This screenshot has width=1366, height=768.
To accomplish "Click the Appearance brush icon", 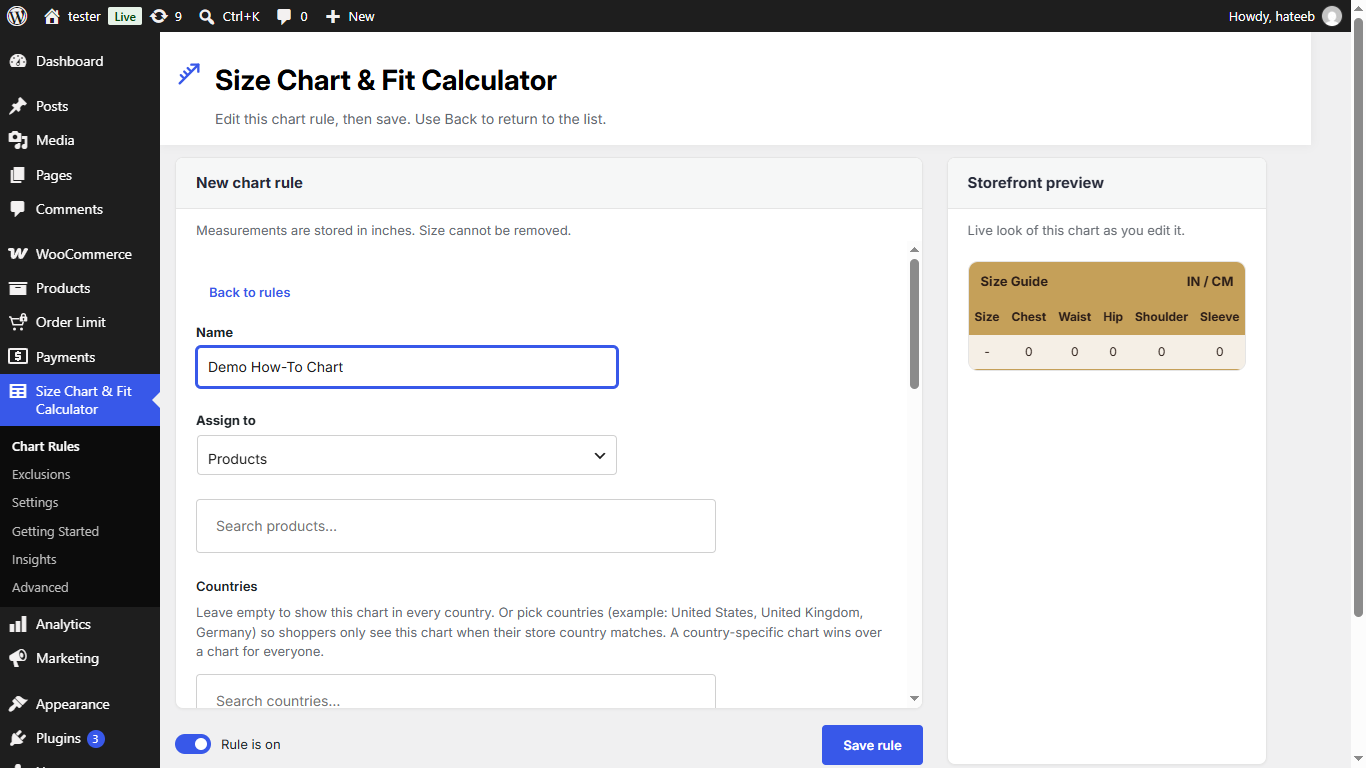I will coord(18,704).
